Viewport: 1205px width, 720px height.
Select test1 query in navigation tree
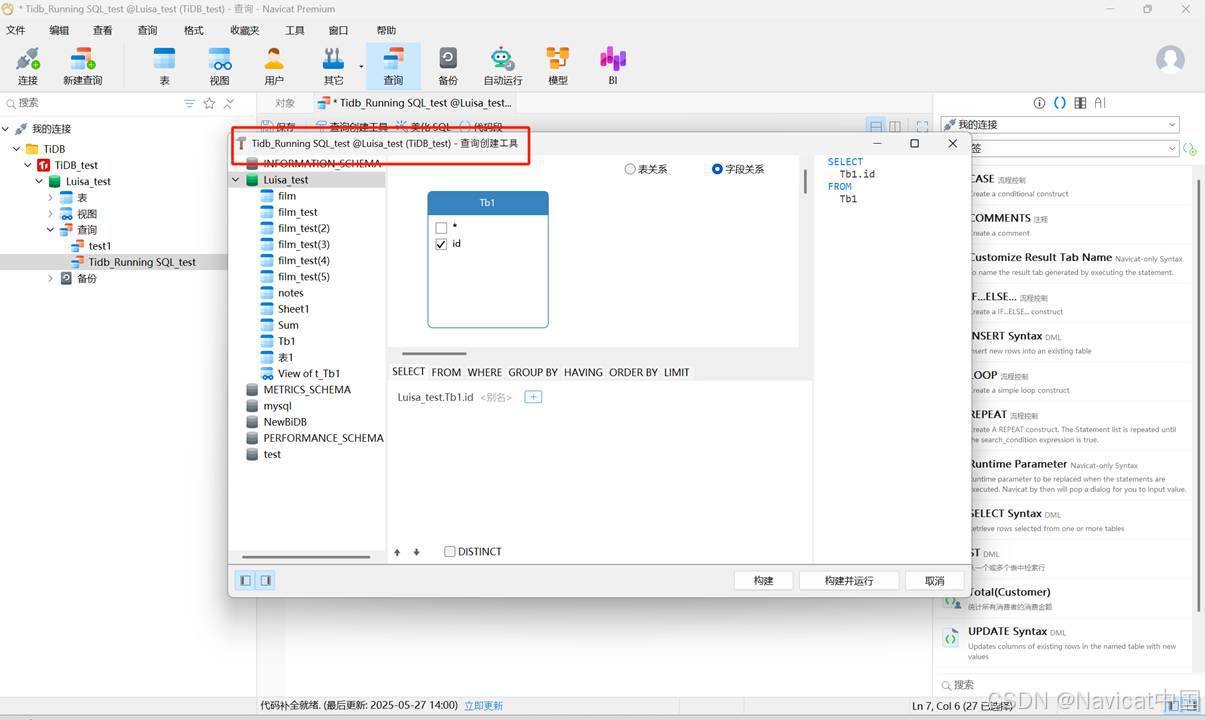click(x=99, y=246)
